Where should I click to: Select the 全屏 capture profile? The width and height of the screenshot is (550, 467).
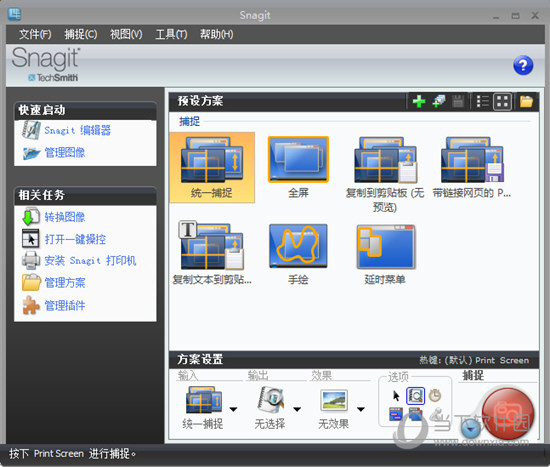click(299, 167)
